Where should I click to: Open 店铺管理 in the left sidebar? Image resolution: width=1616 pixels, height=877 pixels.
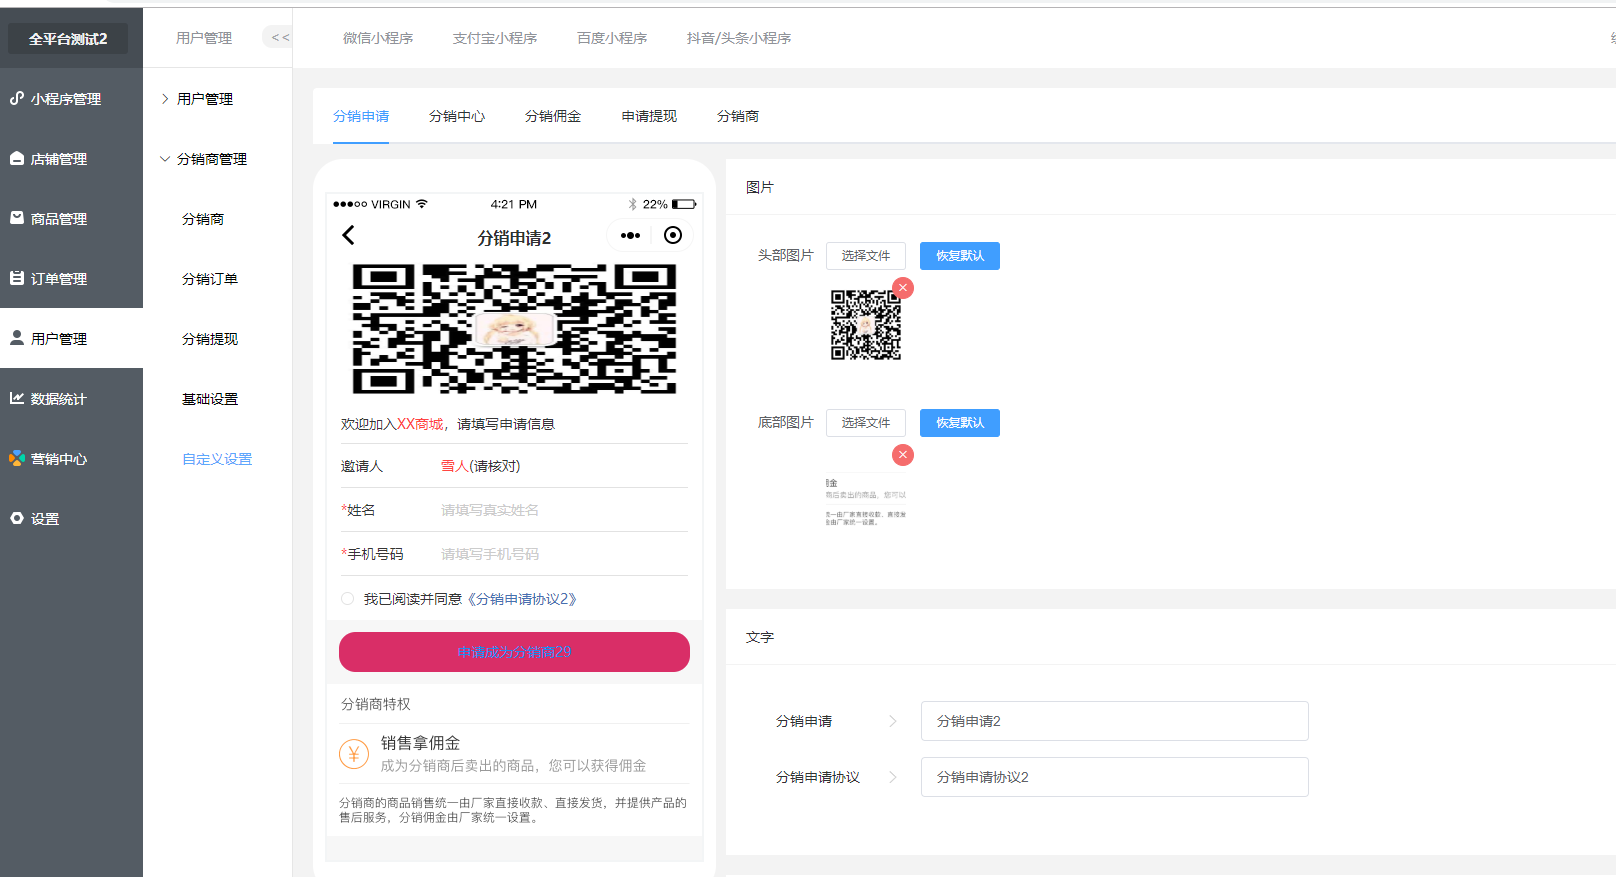(59, 159)
